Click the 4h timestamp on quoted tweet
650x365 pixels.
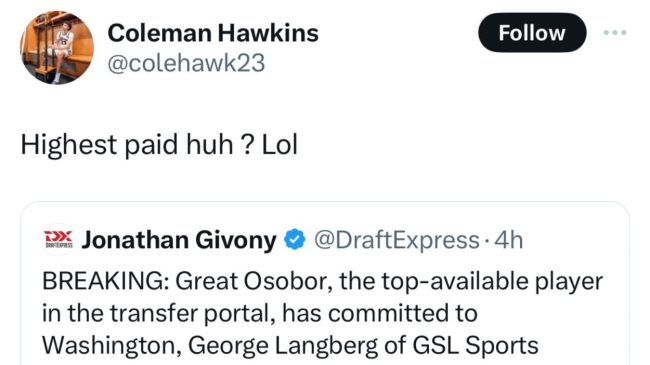pyautogui.click(x=509, y=240)
